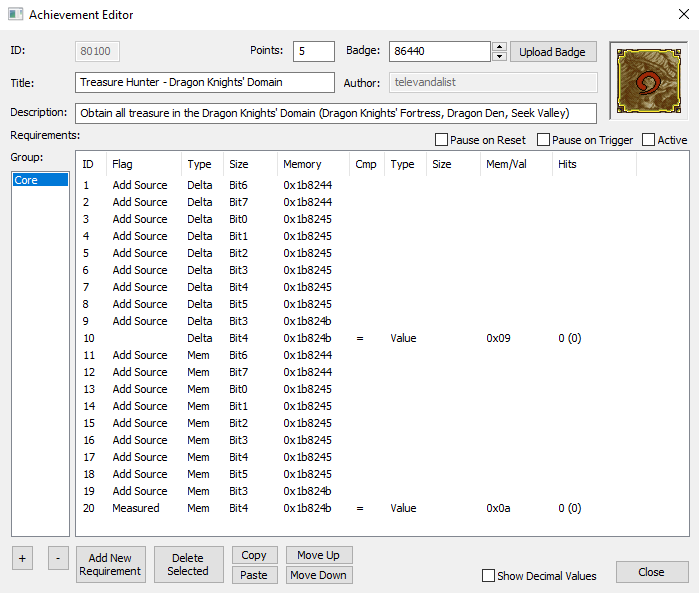
Task: Select row 19 Add Source flag
Action: [x=140, y=491]
